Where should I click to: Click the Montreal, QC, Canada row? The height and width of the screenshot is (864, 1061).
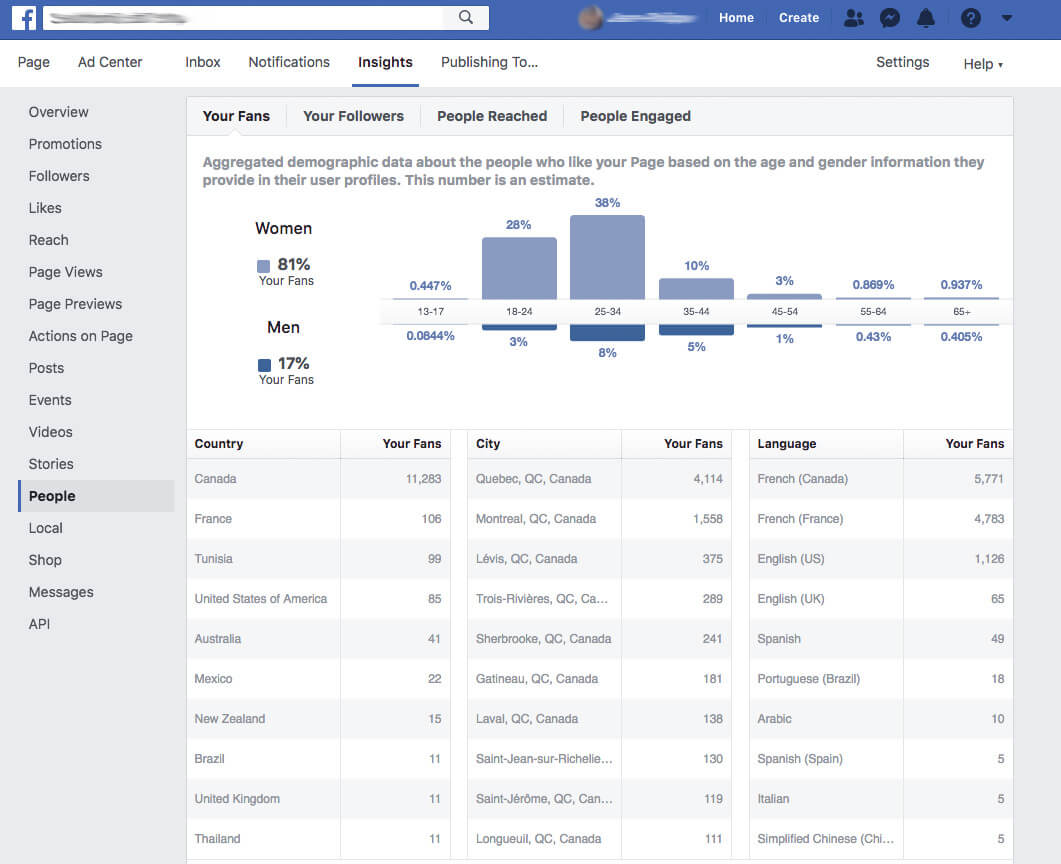click(x=600, y=519)
